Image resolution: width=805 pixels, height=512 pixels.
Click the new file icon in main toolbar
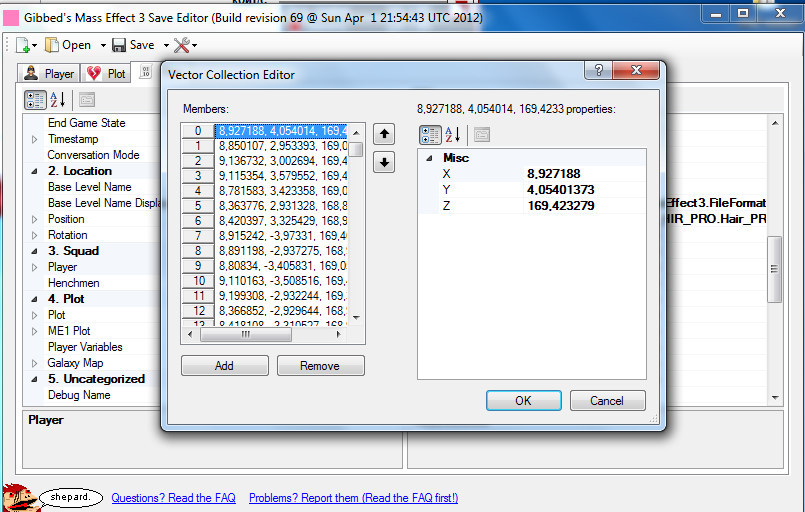(x=21, y=45)
